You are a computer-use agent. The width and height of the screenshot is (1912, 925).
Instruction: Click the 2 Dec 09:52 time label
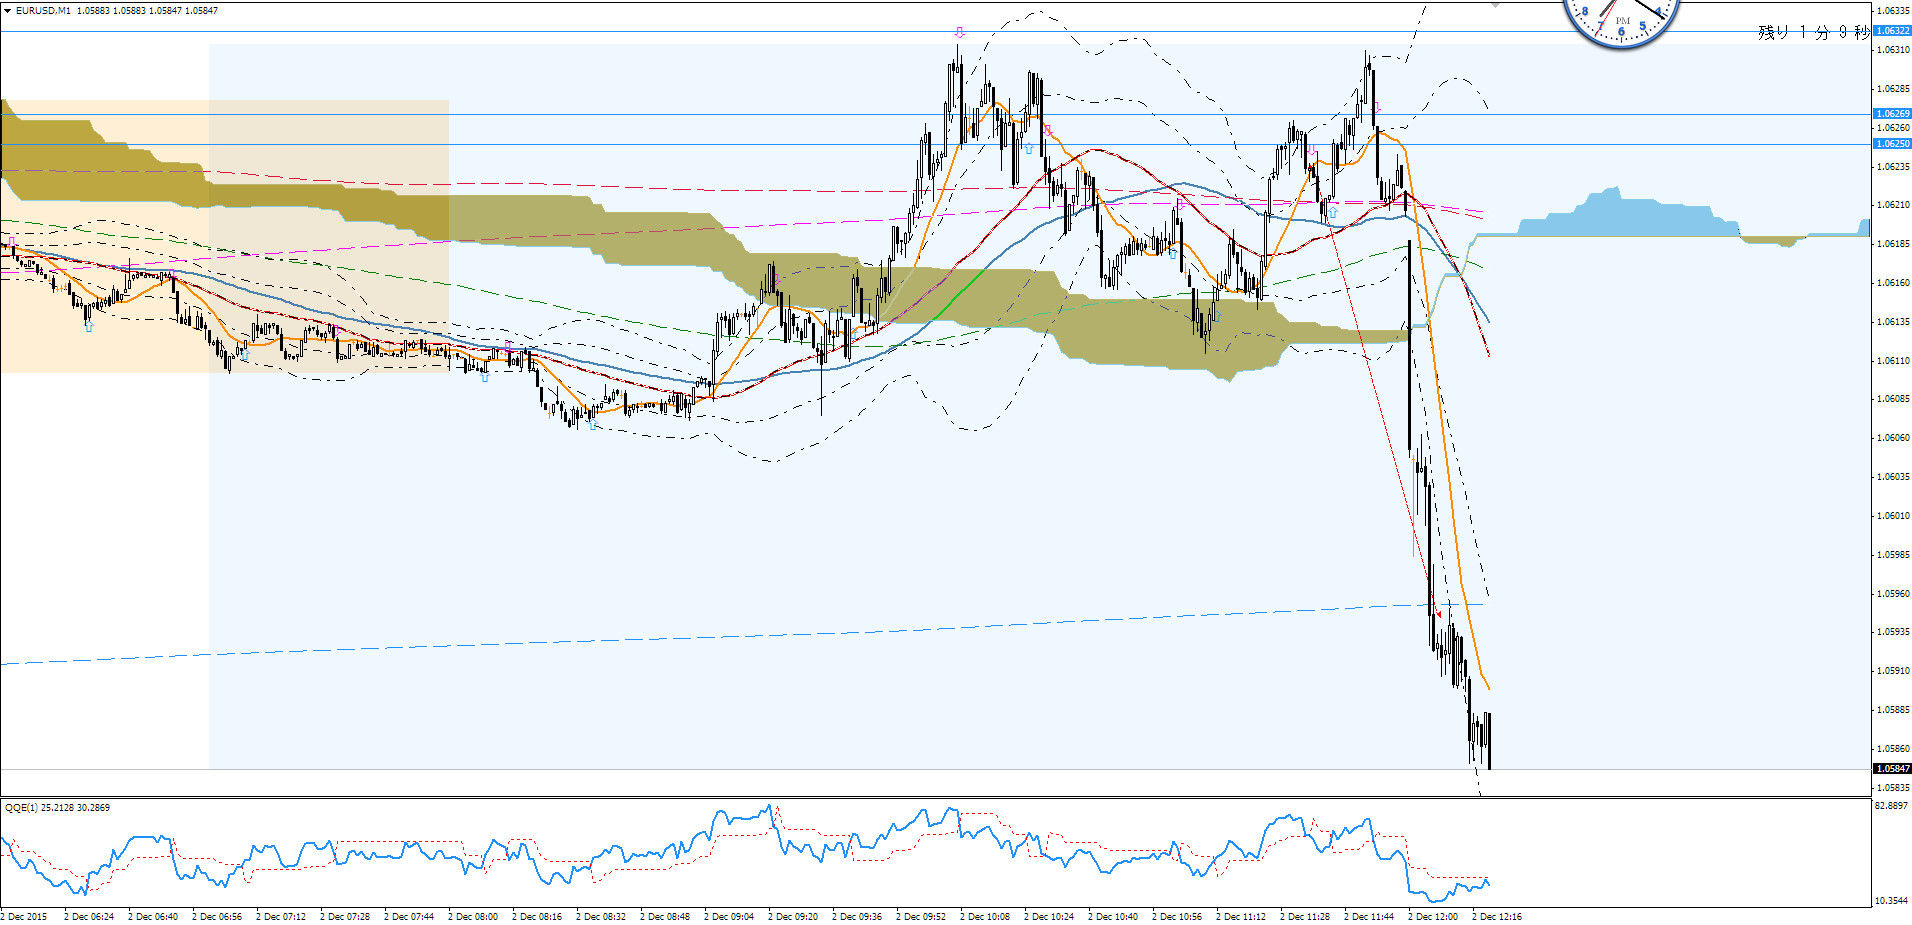(x=921, y=917)
